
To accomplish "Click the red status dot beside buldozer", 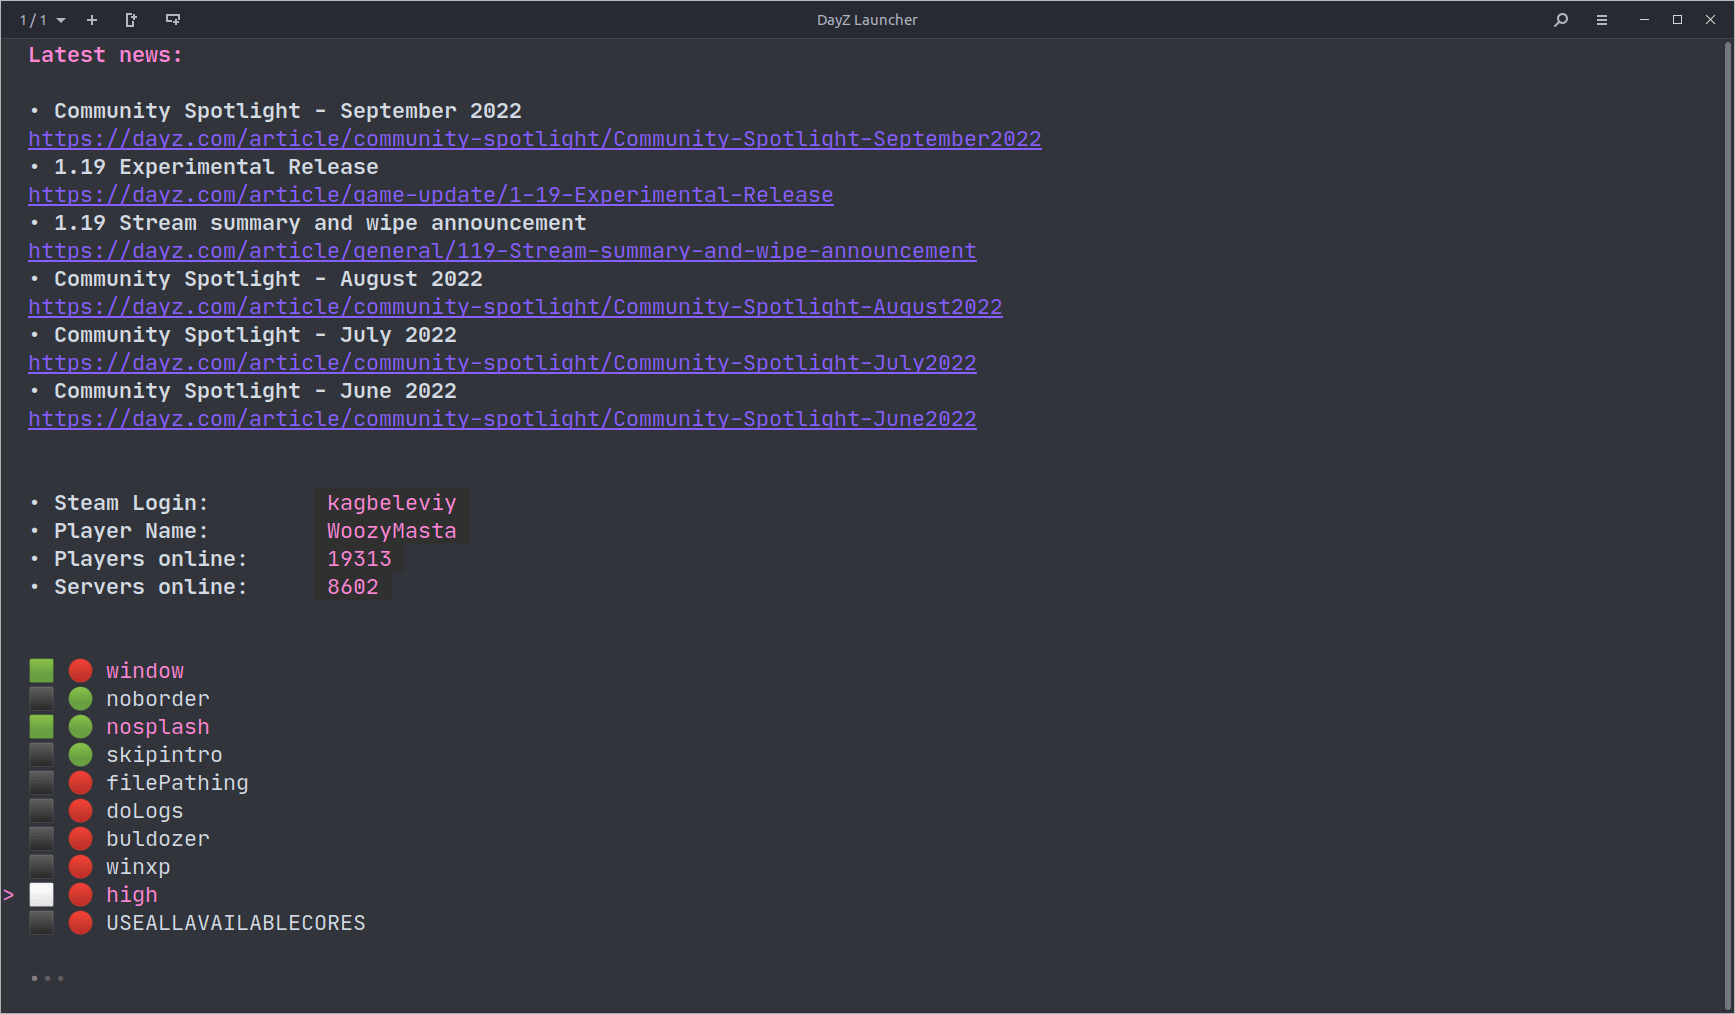I will (80, 838).
